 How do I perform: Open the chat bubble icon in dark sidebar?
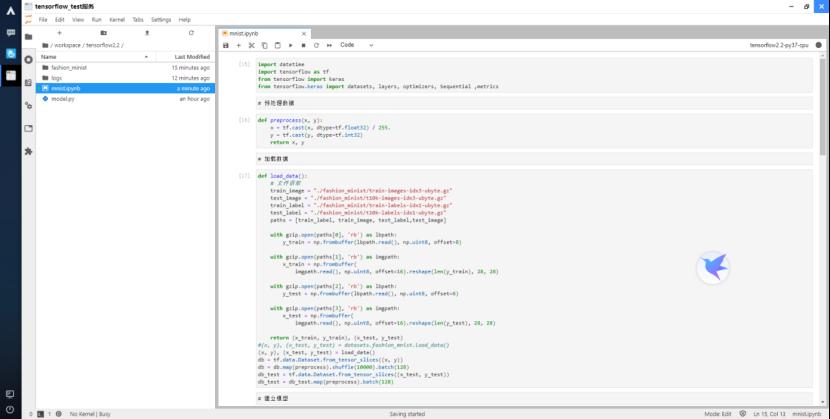(x=11, y=32)
